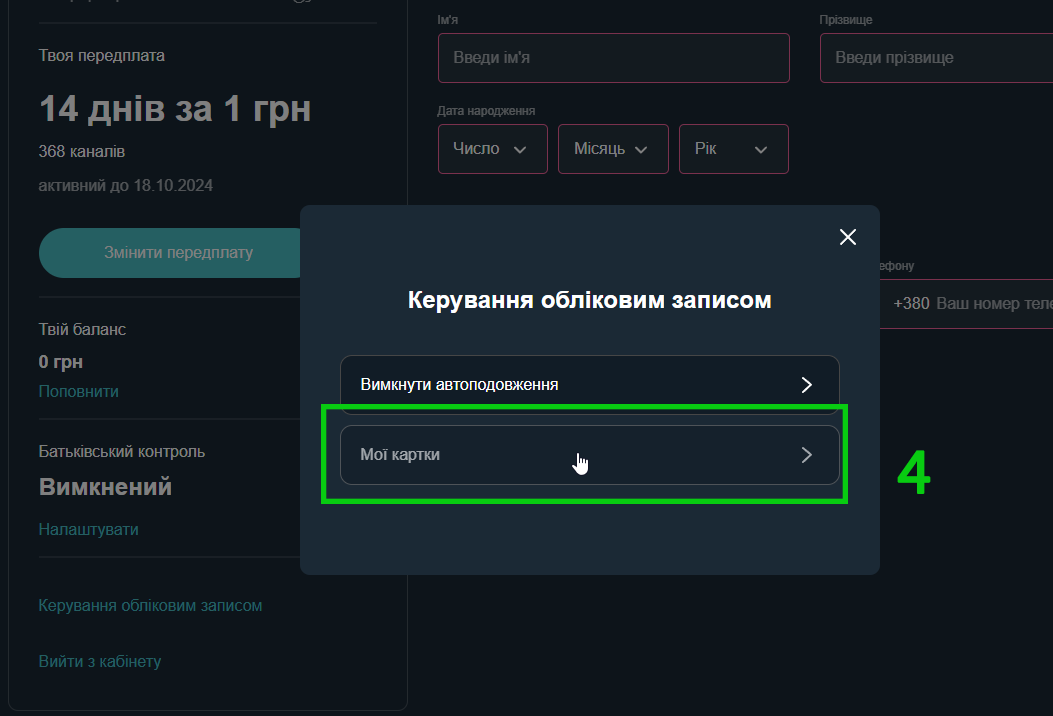This screenshot has height=716, width=1053.
Task: Click the phone number input field
Action: [990, 303]
